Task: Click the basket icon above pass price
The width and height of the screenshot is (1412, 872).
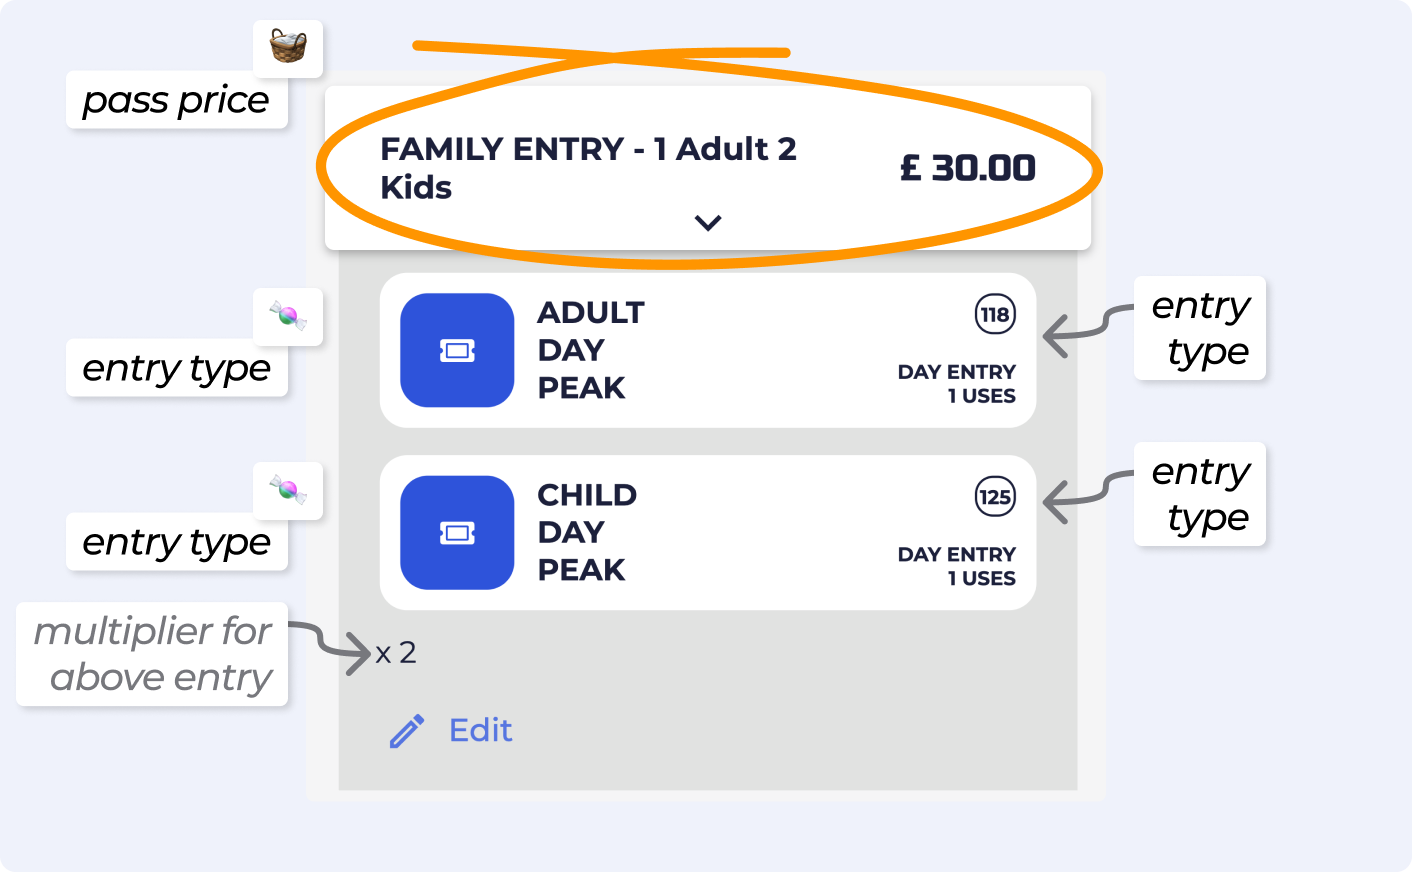Action: [x=288, y=47]
